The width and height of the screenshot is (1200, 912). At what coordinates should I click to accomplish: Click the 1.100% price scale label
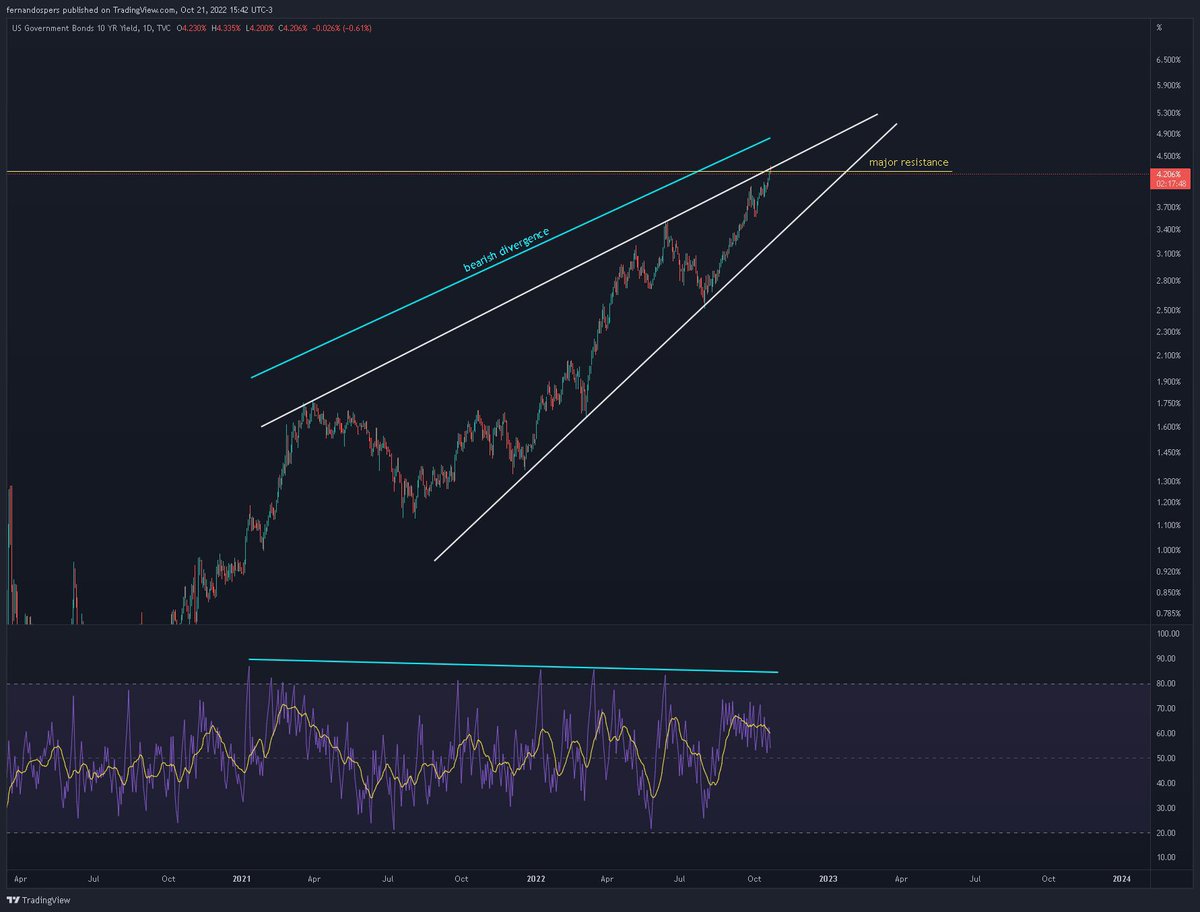tap(1168, 526)
